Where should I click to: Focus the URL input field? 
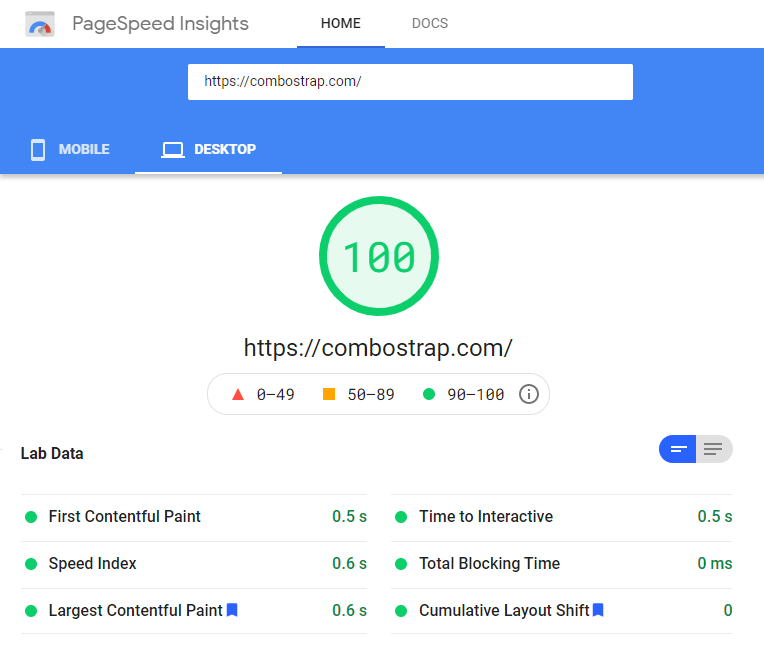tap(410, 82)
